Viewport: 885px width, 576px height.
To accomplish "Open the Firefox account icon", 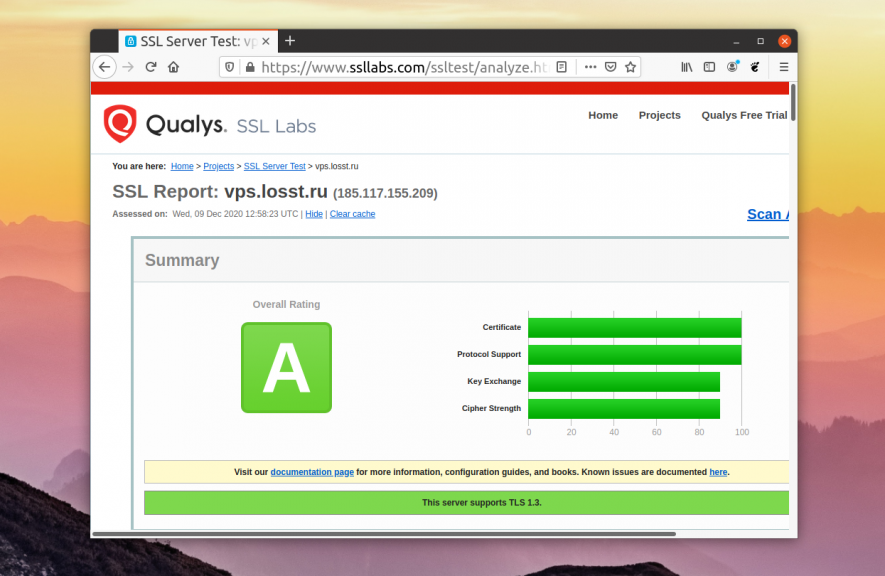I will (732, 67).
